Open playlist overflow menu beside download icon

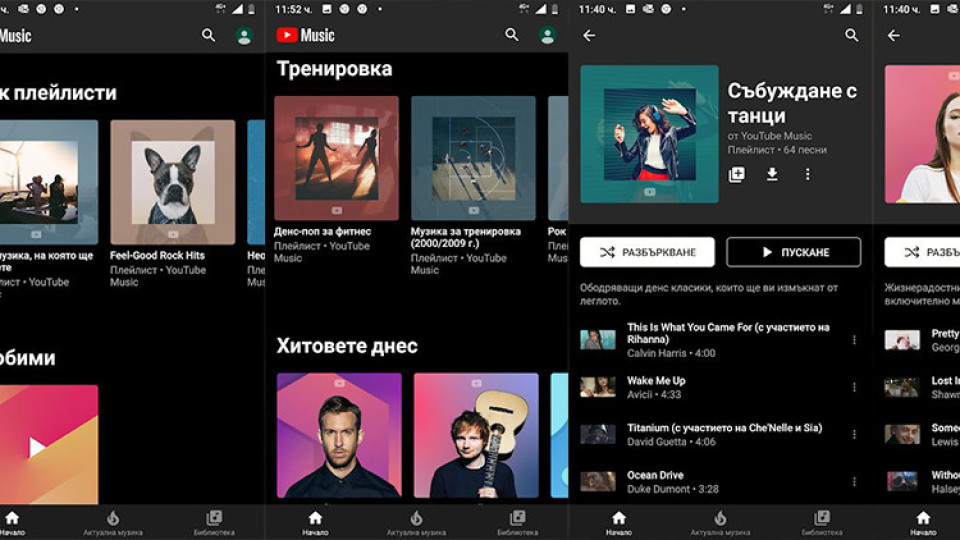[808, 174]
